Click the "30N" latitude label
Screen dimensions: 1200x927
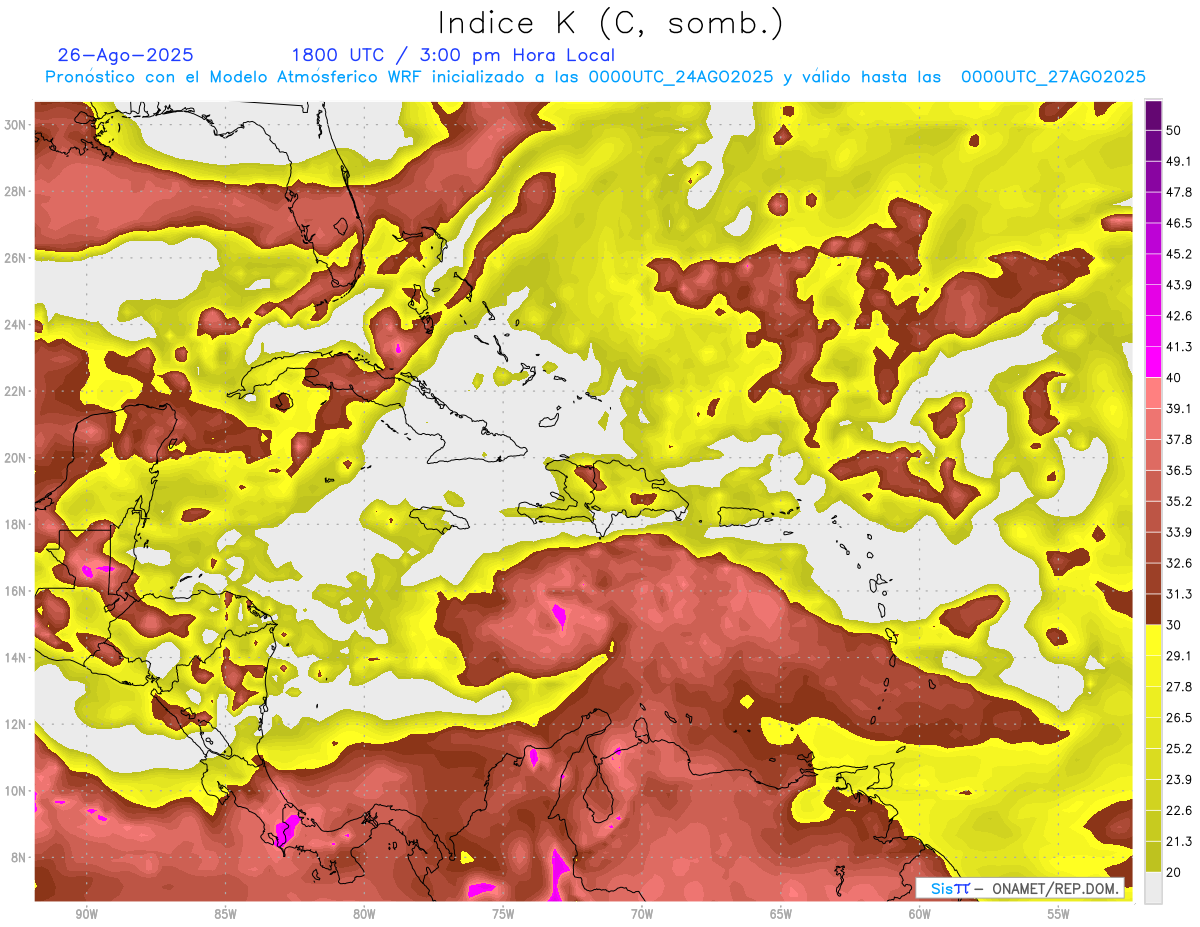click(15, 125)
